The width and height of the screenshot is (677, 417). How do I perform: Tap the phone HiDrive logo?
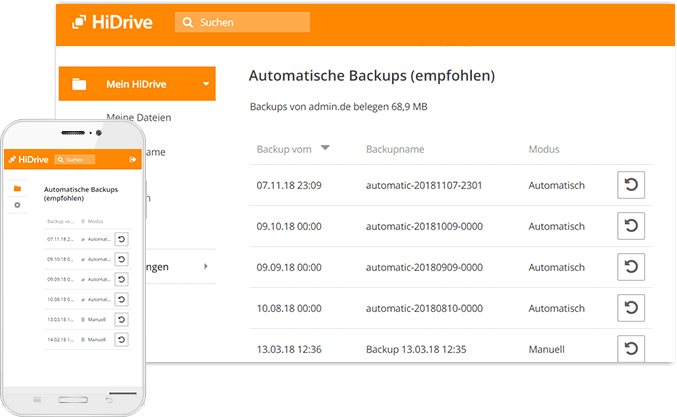[x=29, y=160]
